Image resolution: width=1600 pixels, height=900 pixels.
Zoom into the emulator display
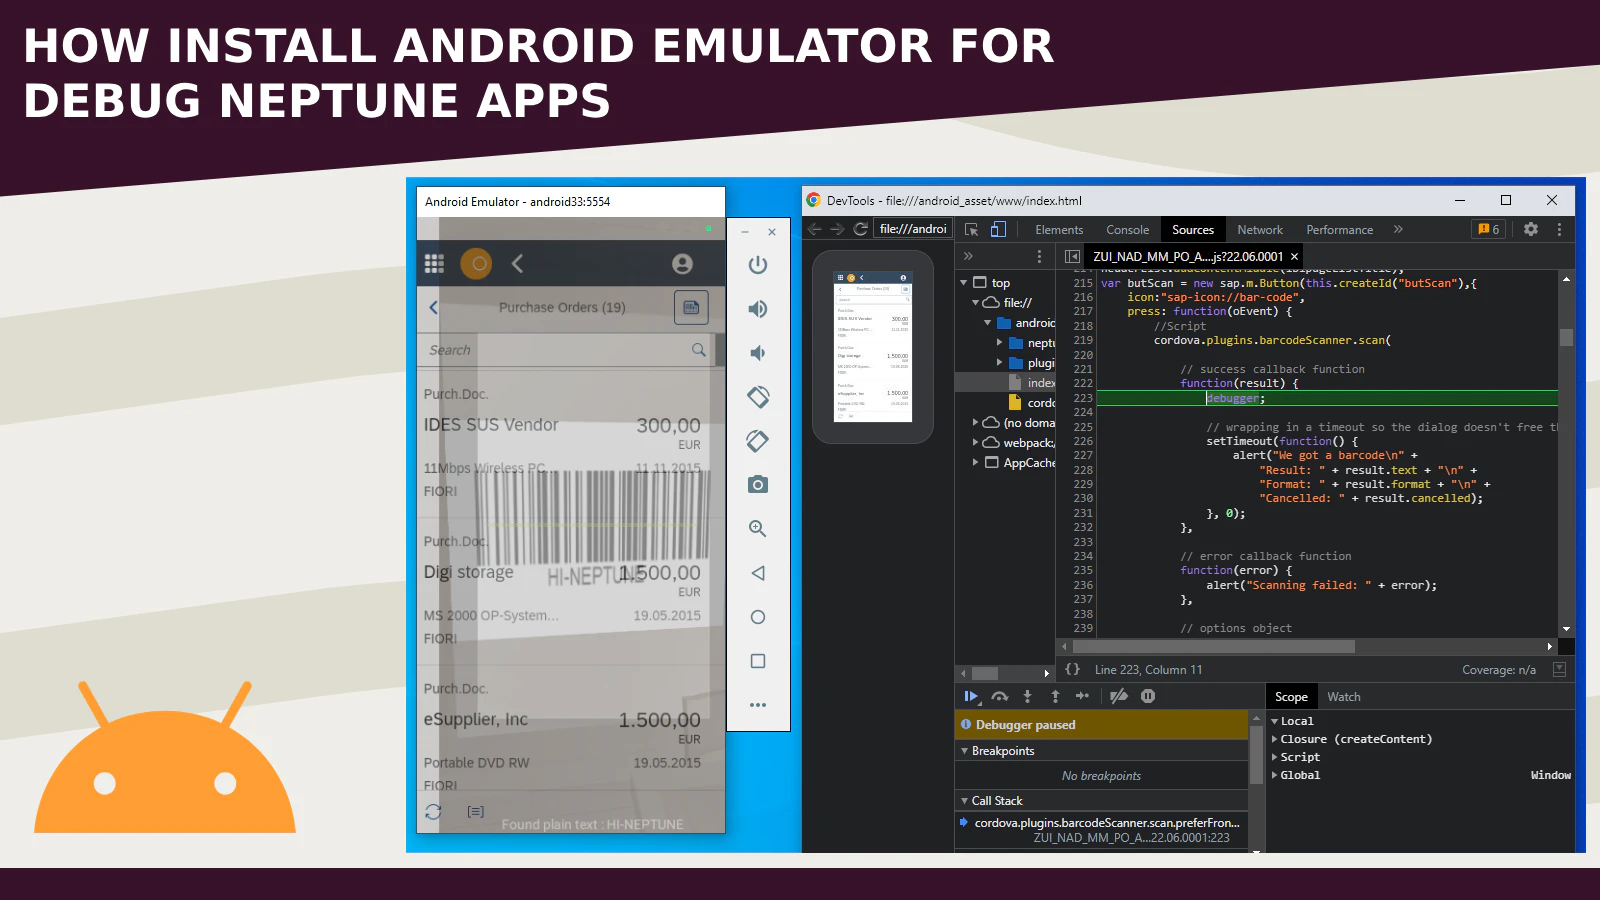point(757,528)
